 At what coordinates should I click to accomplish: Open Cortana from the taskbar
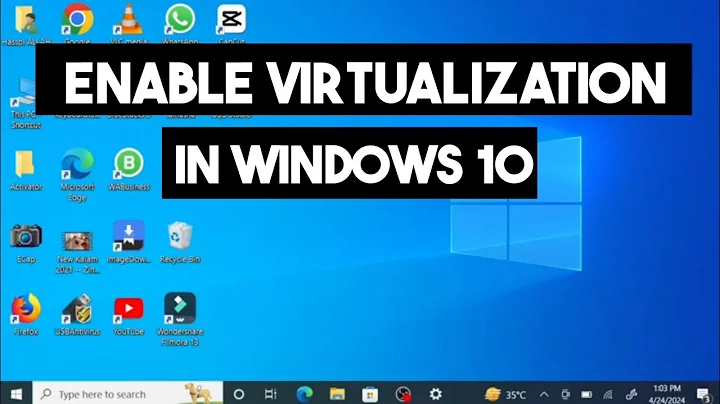tap(239, 394)
